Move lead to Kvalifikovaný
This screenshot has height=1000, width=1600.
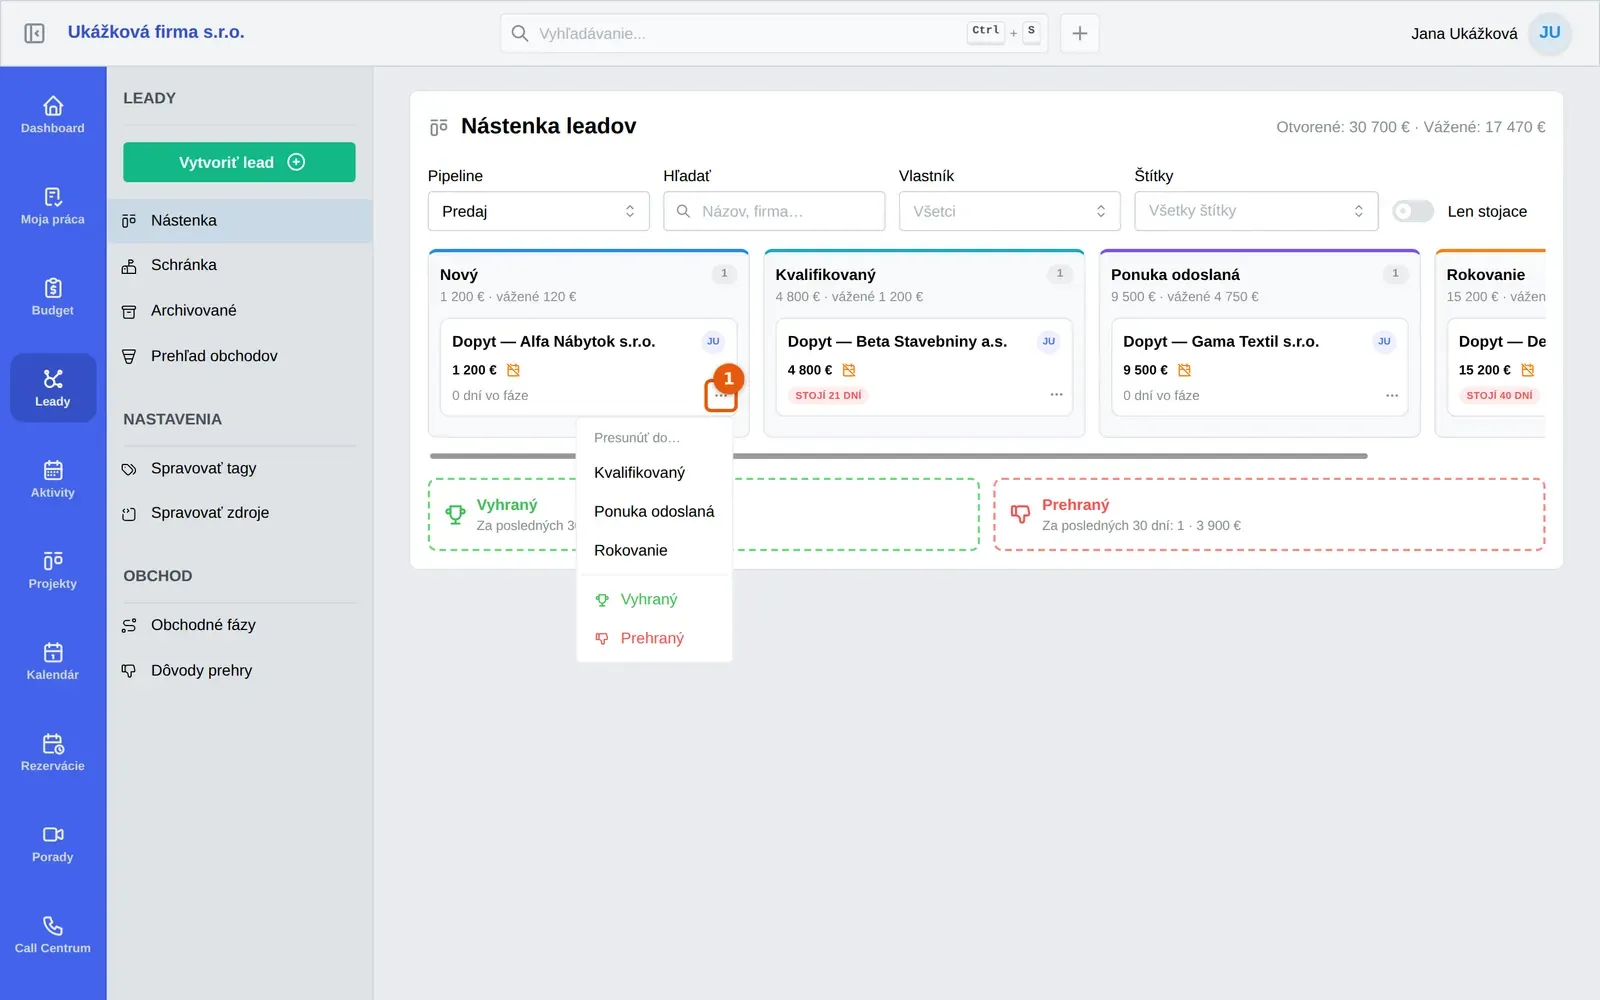655,472
